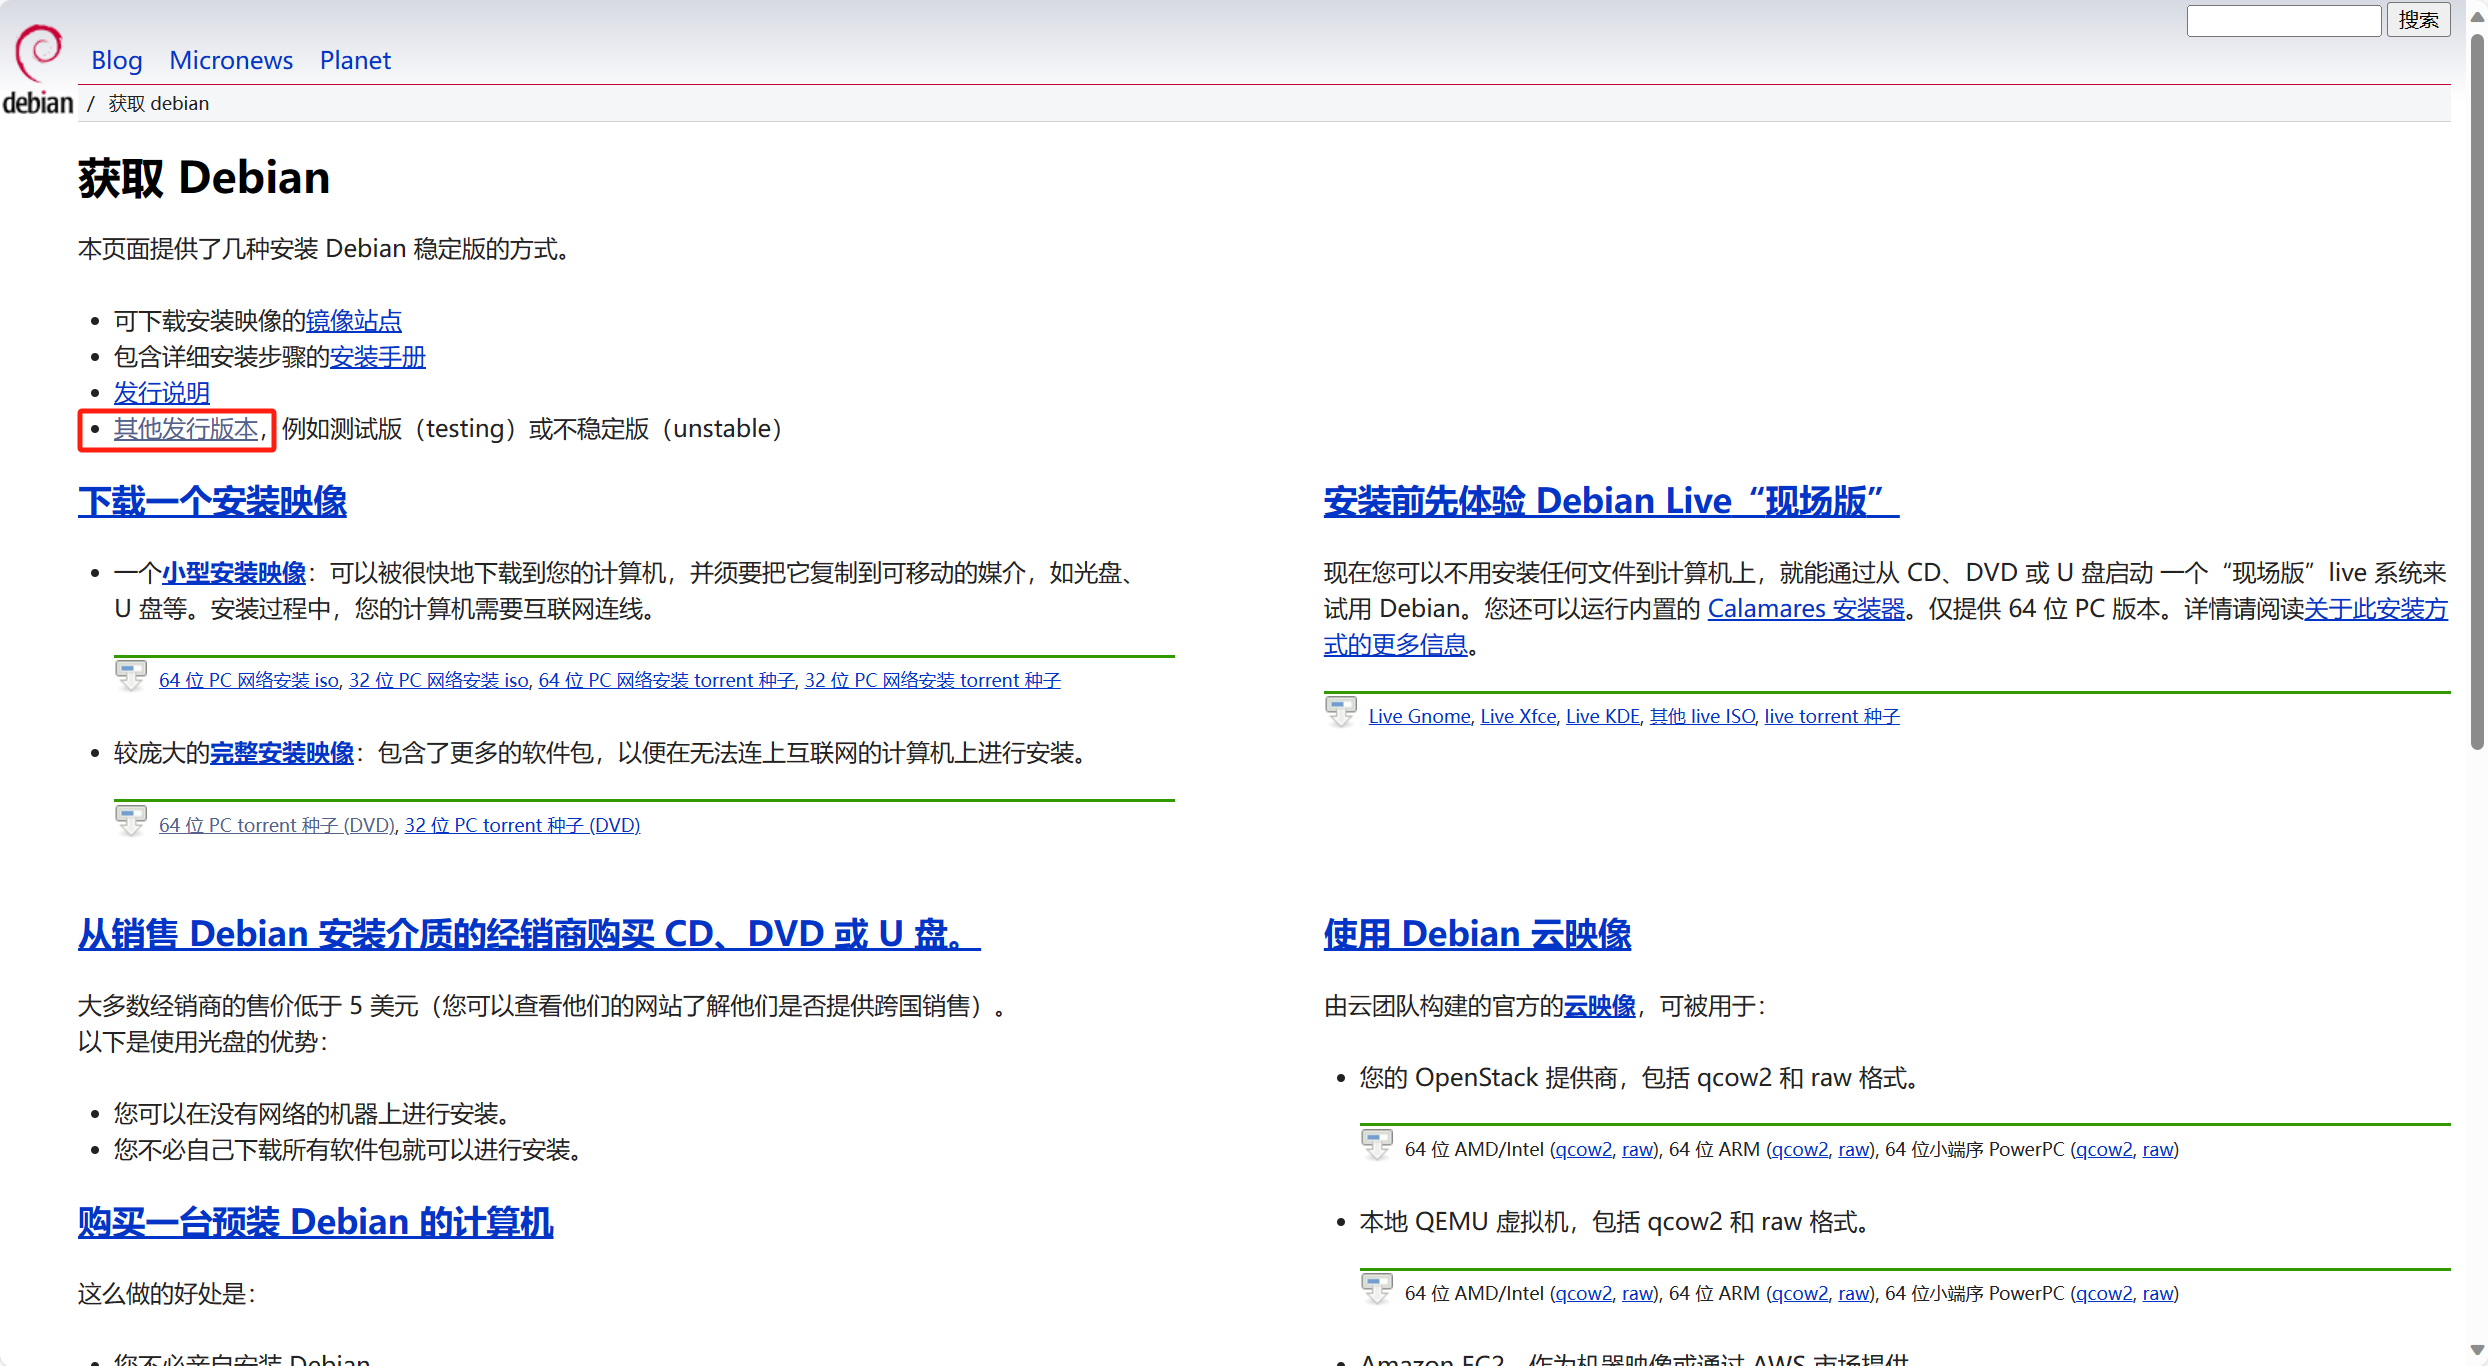Click download icon beside Live Gnome link
This screenshot has width=2488, height=1366.
(1341, 713)
